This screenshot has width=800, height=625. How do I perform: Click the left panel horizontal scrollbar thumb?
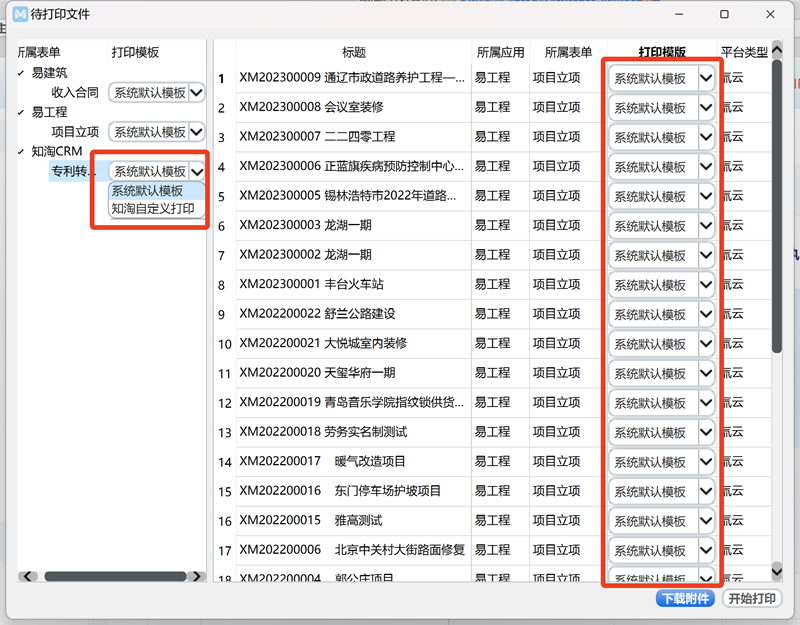[115, 577]
